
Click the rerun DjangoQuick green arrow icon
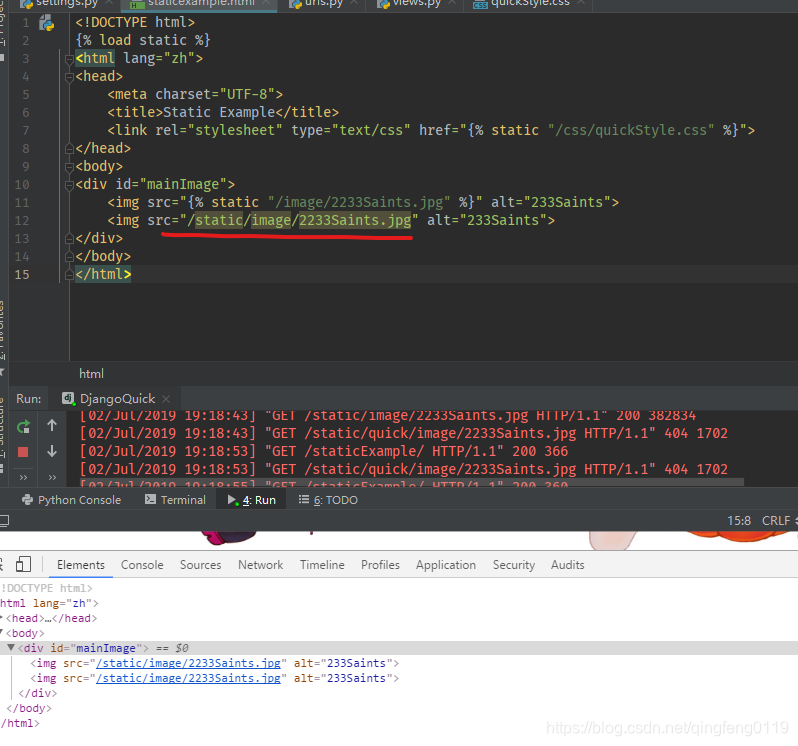(x=23, y=427)
